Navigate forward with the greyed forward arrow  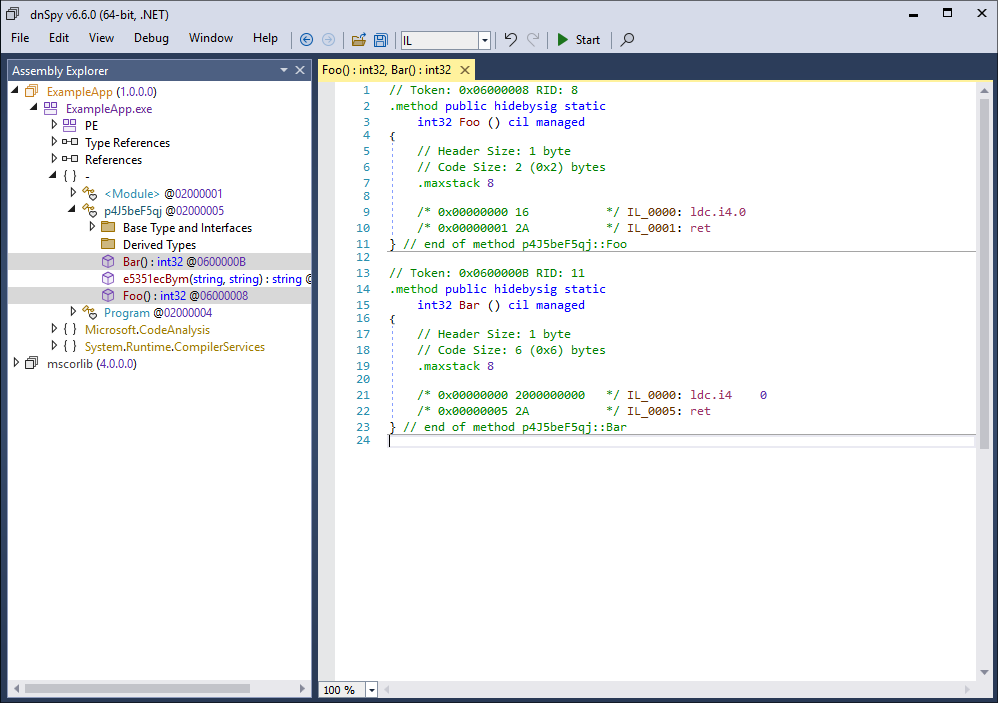coord(328,39)
